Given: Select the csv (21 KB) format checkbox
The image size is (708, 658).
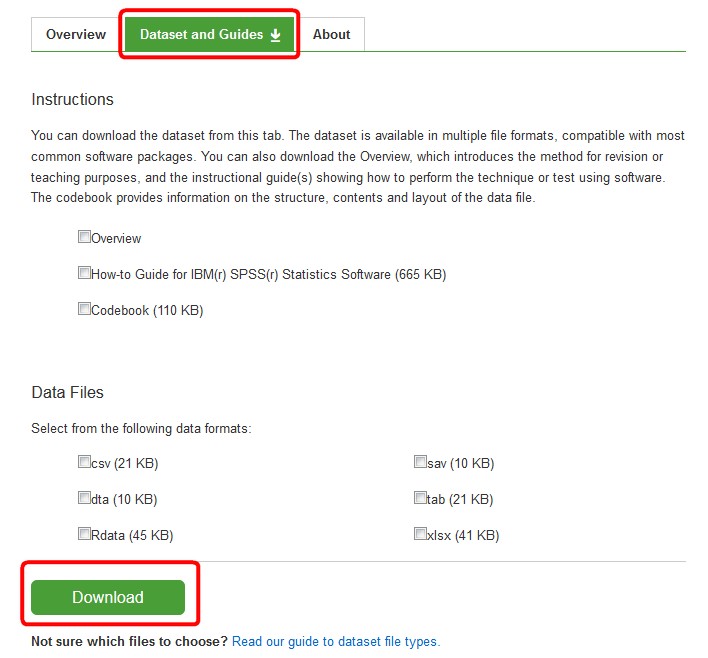Looking at the screenshot, I should pyautogui.click(x=84, y=462).
